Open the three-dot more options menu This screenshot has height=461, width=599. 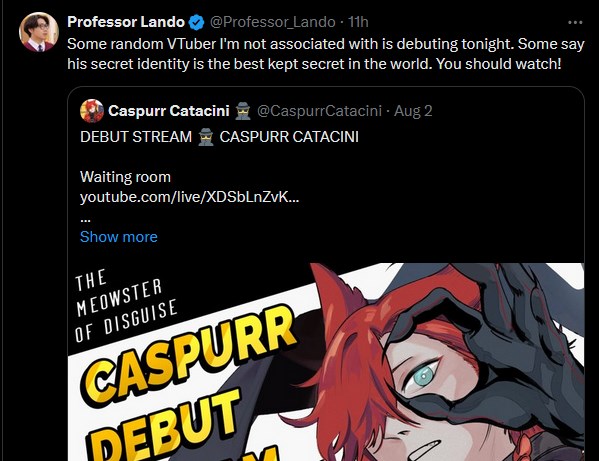tap(575, 23)
